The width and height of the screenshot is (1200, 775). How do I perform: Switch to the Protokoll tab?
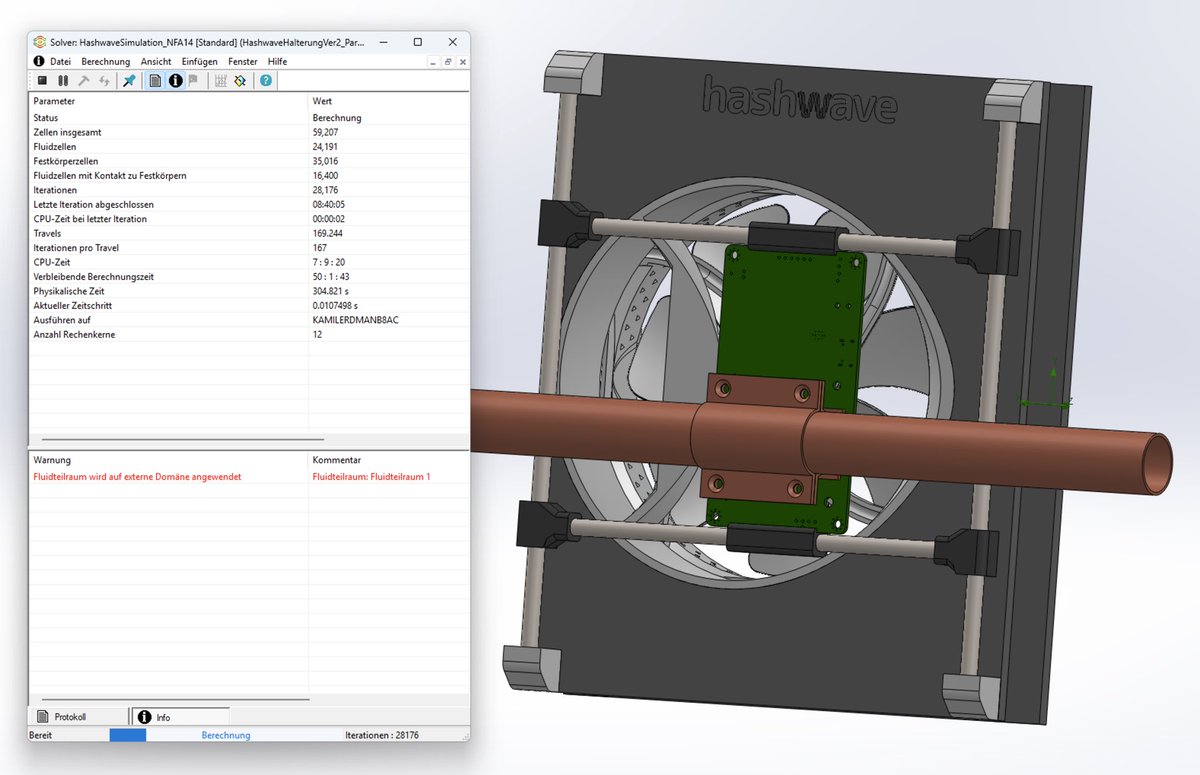tap(79, 717)
